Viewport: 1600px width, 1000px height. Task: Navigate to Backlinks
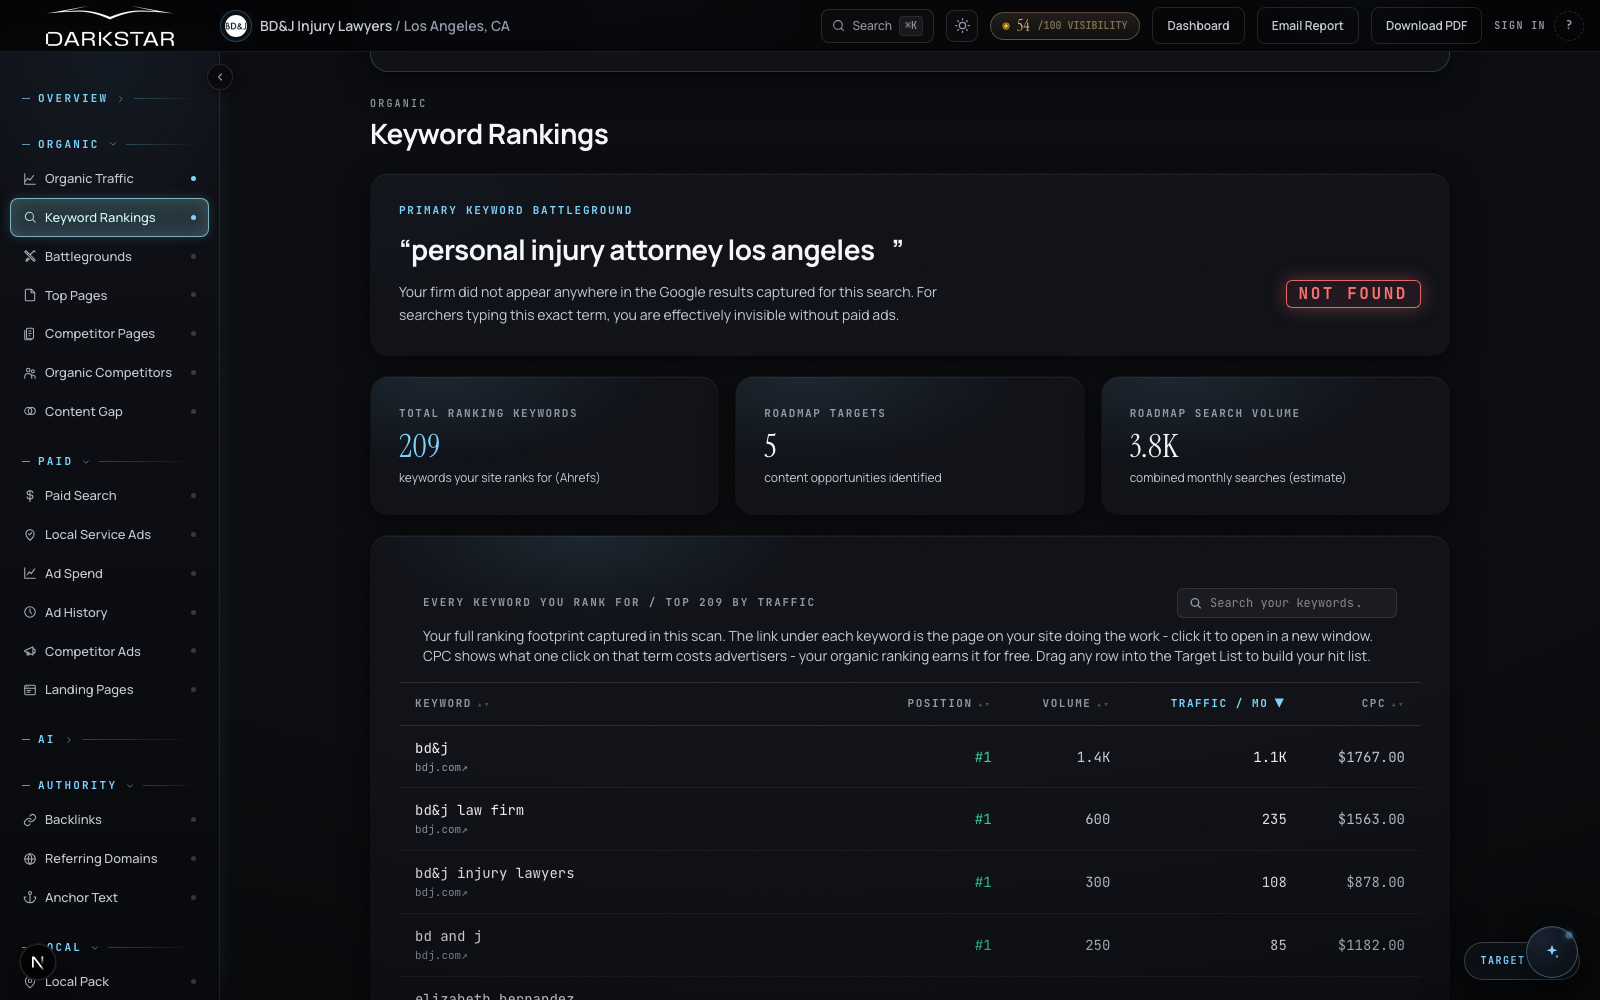(109, 820)
